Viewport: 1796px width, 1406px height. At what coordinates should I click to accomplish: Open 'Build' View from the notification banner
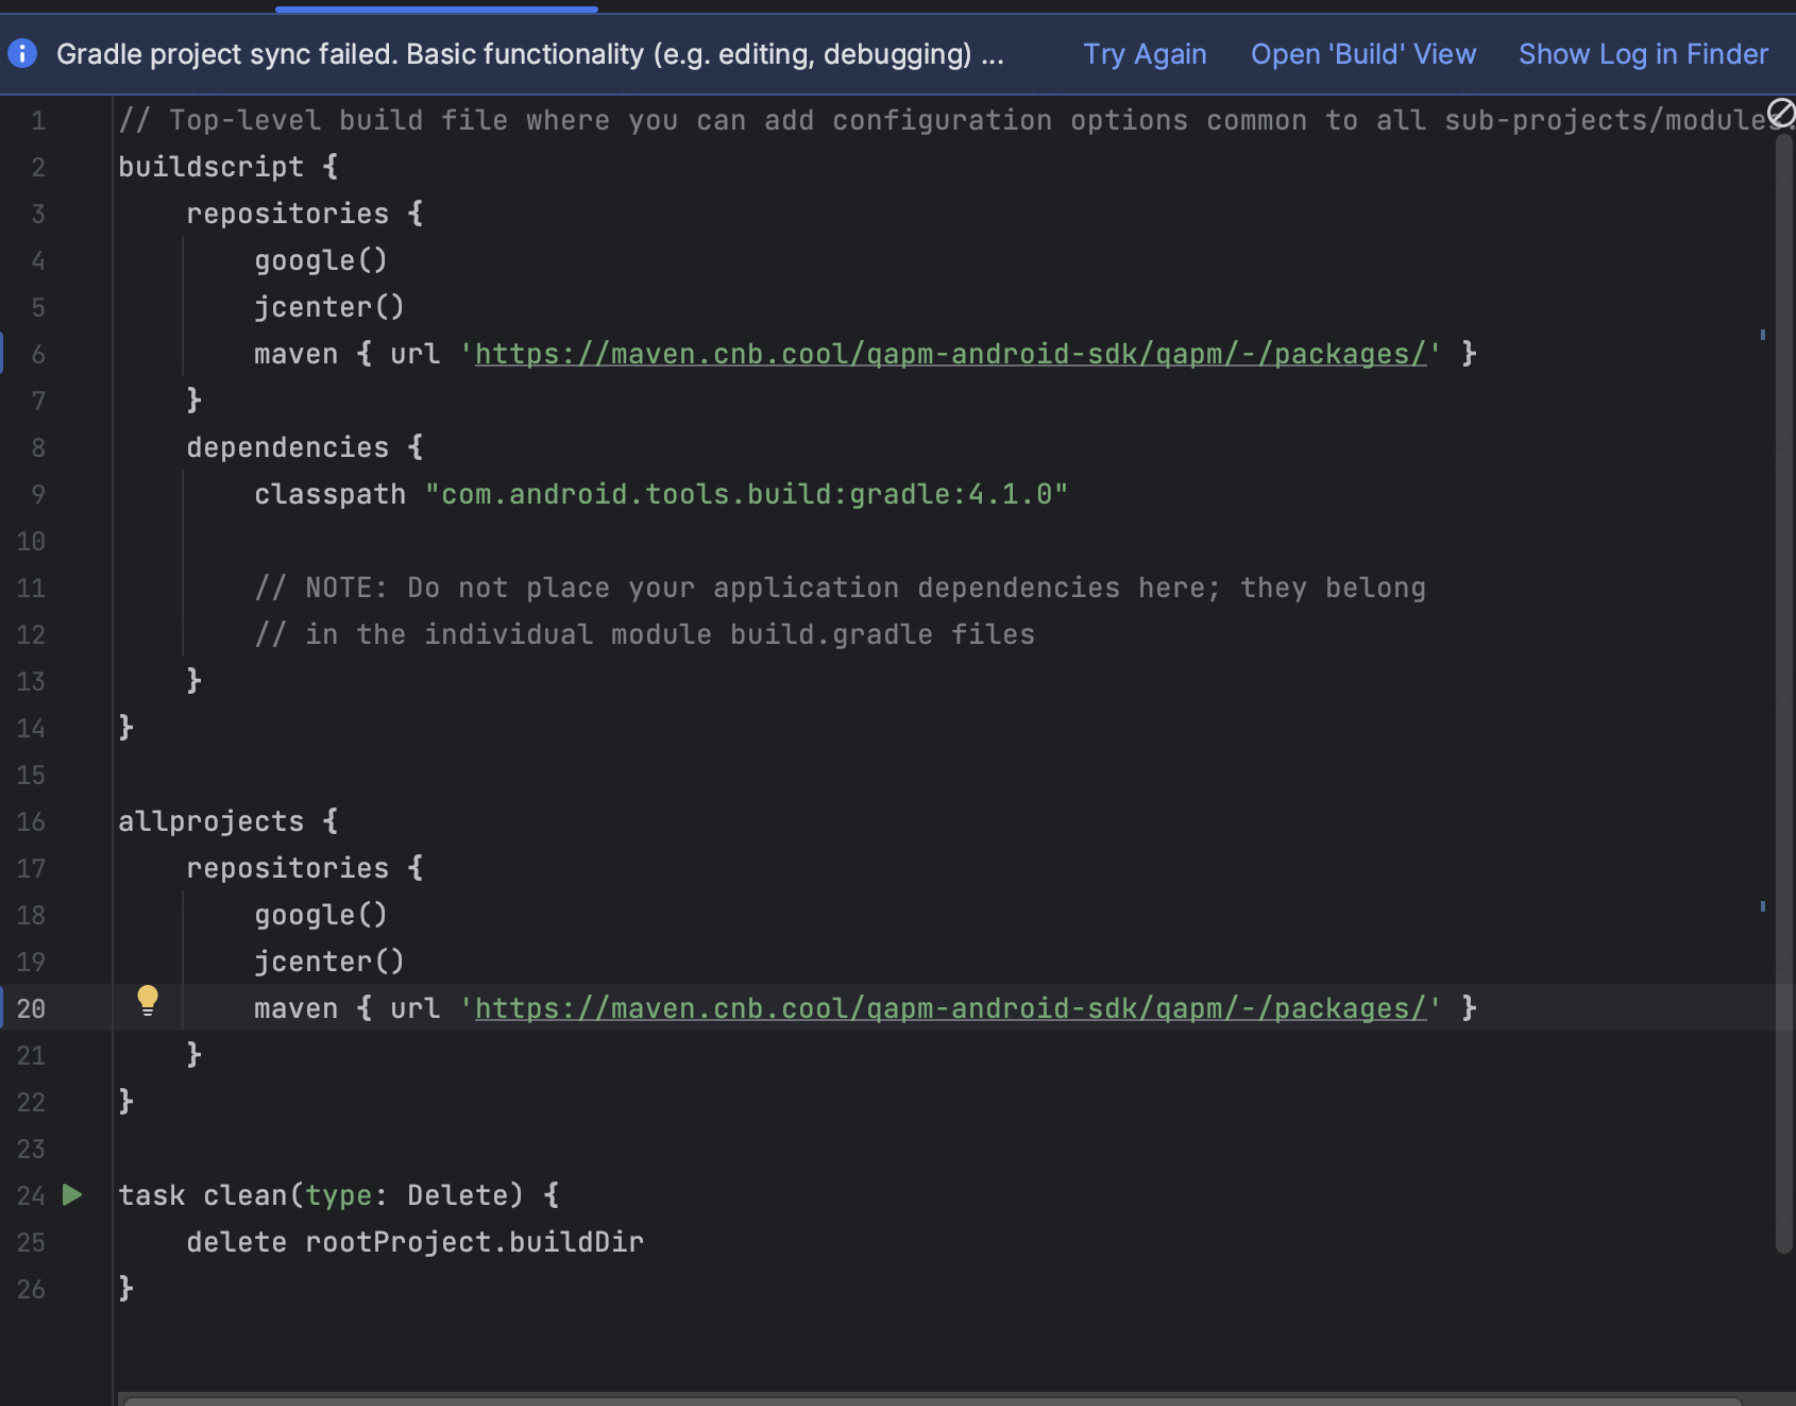coord(1362,54)
